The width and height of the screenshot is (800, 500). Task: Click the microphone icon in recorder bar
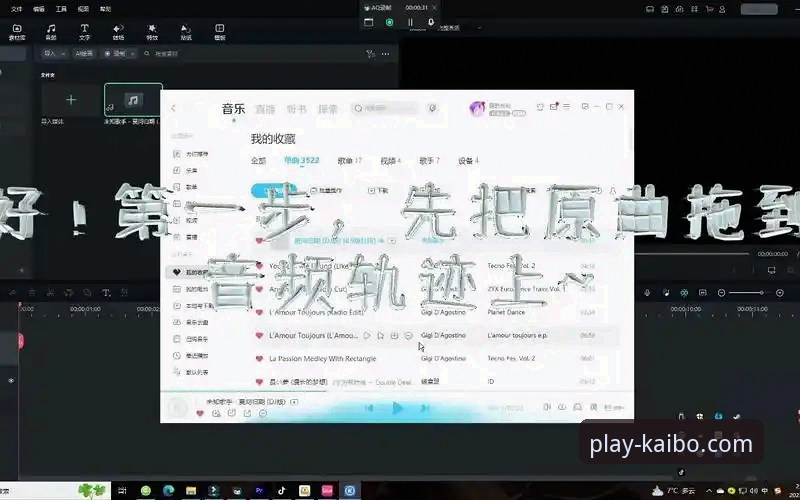click(431, 22)
